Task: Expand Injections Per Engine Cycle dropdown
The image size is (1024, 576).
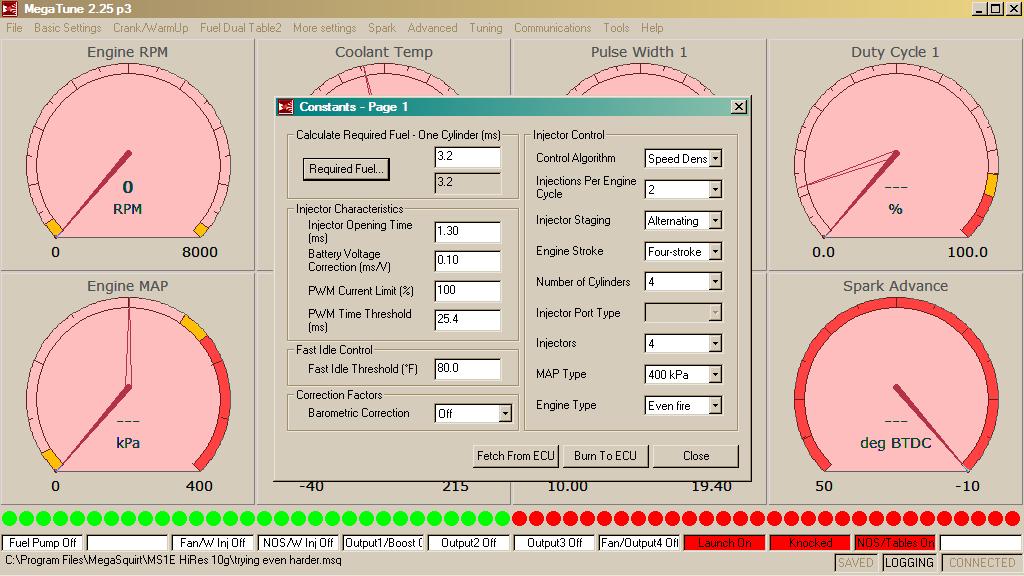Action: pos(715,189)
